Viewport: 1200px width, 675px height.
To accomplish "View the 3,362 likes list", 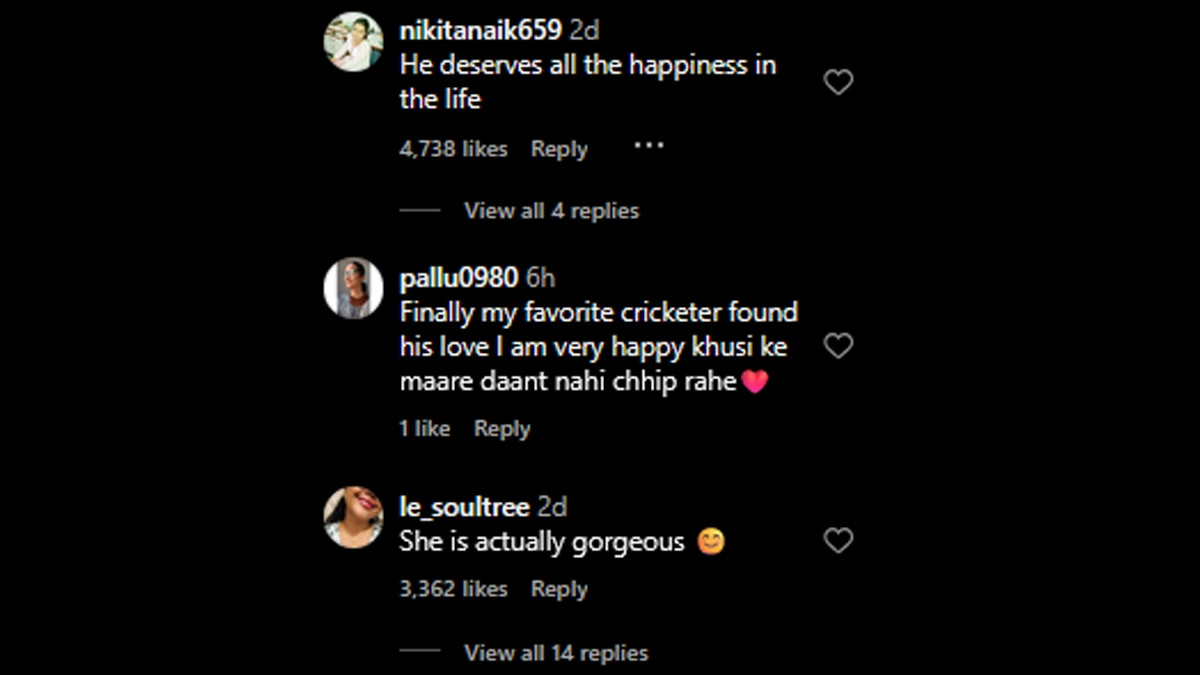I will (453, 589).
